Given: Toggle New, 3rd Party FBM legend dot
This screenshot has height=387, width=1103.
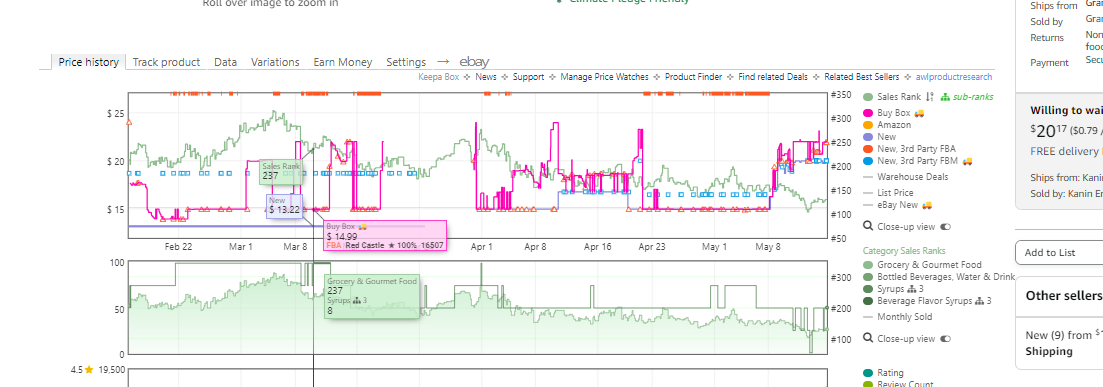Looking at the screenshot, I should (x=867, y=161).
